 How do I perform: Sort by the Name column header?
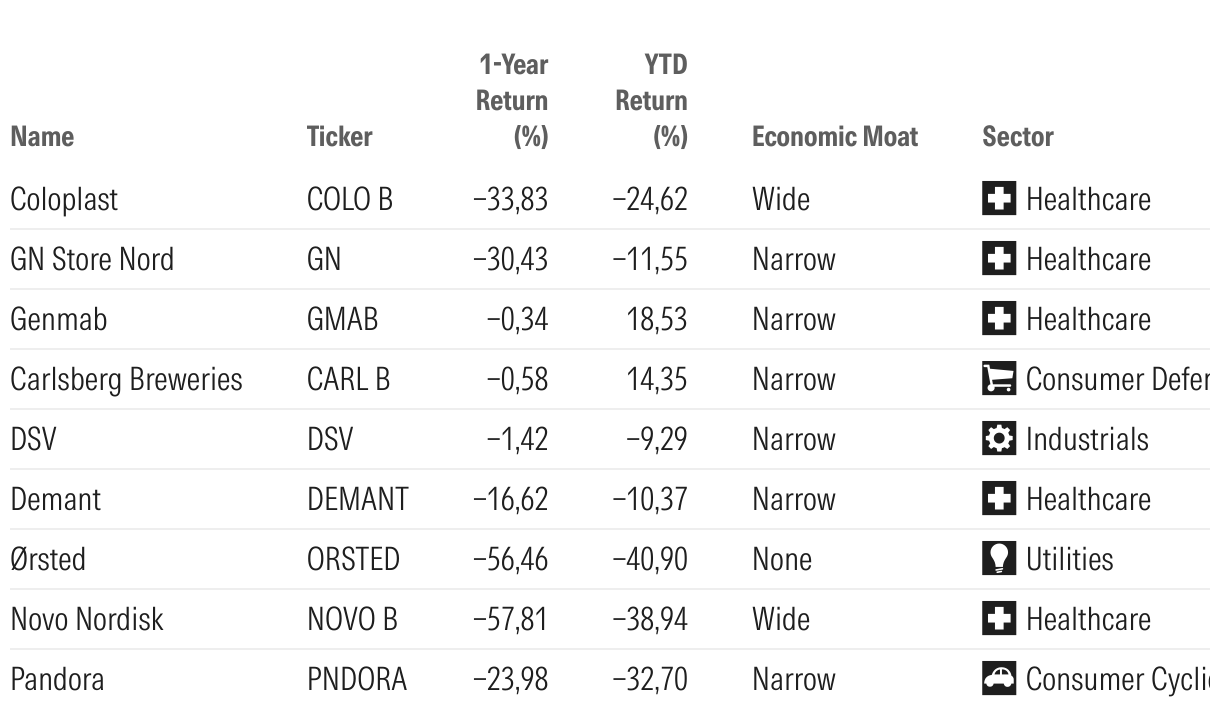(x=42, y=136)
